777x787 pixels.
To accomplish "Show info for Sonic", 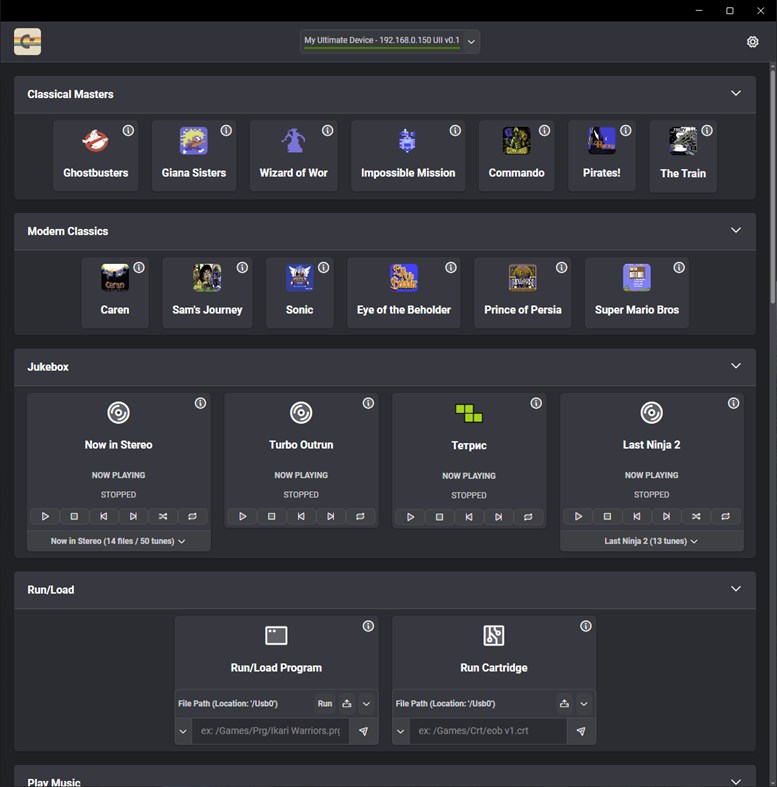I will coord(324,268).
